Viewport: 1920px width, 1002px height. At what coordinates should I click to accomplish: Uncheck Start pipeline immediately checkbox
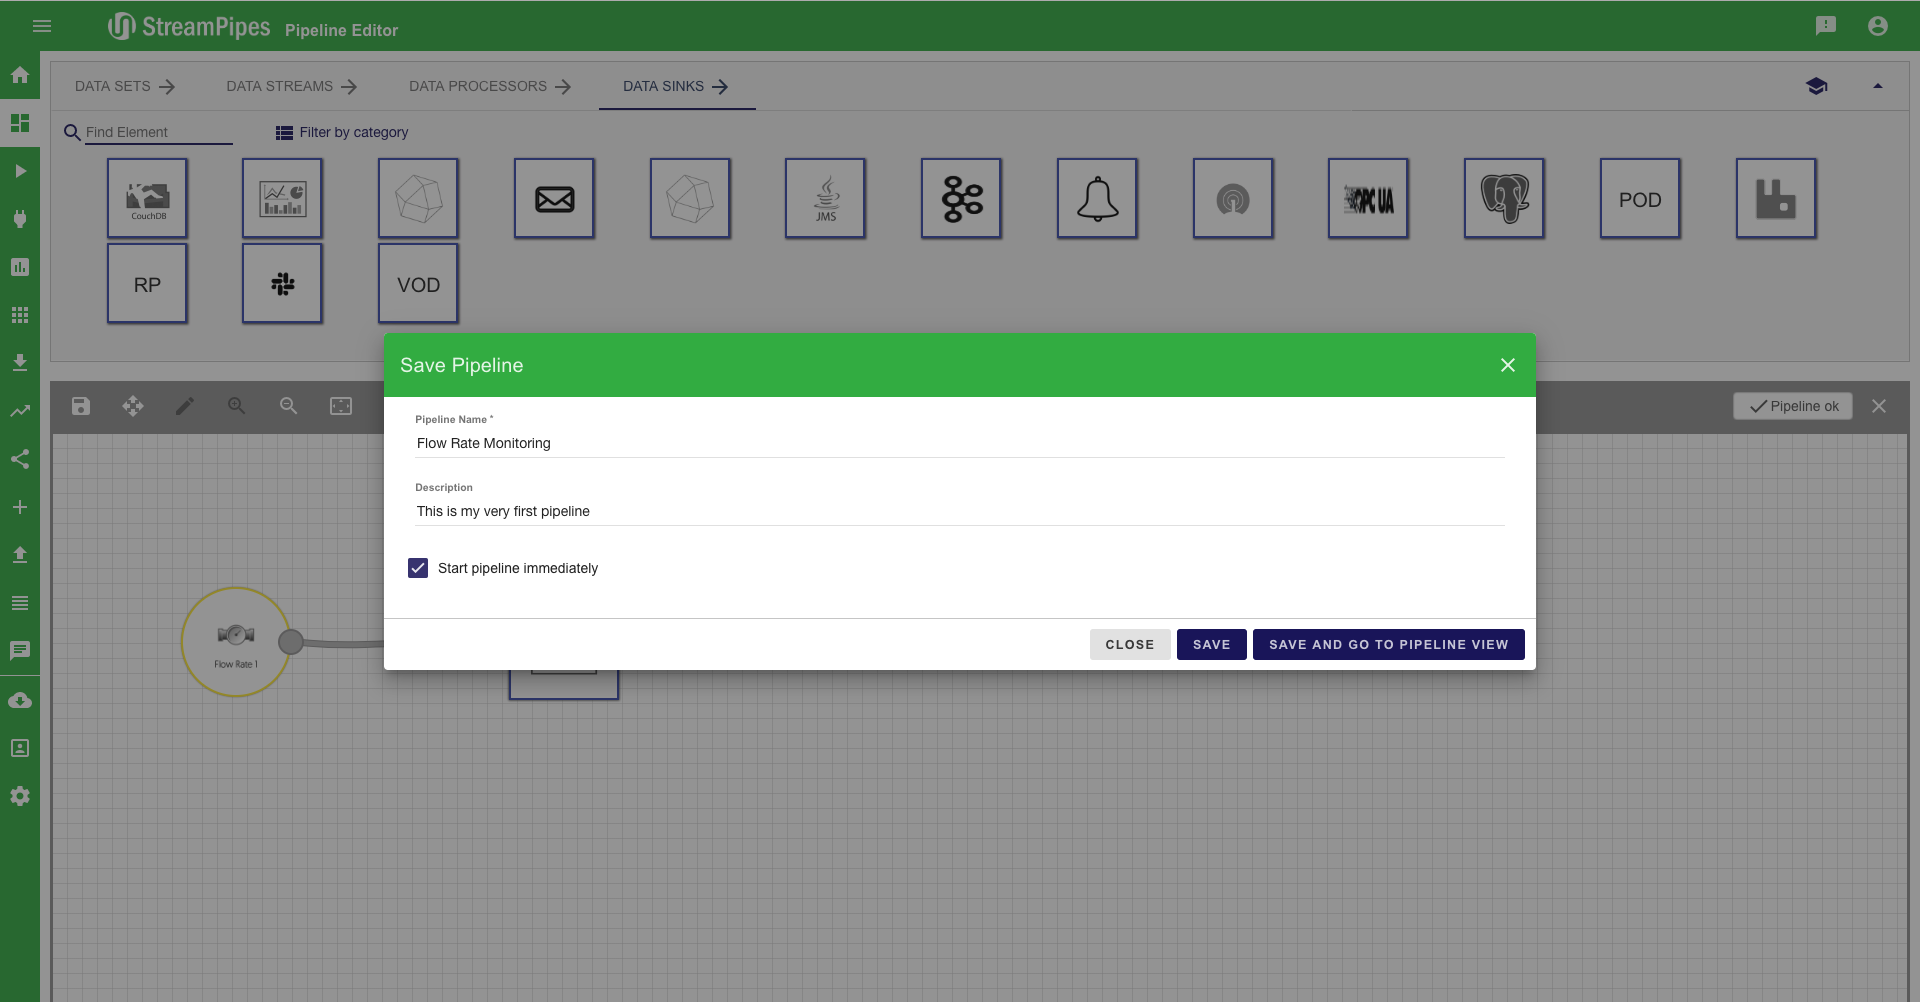[x=418, y=568]
